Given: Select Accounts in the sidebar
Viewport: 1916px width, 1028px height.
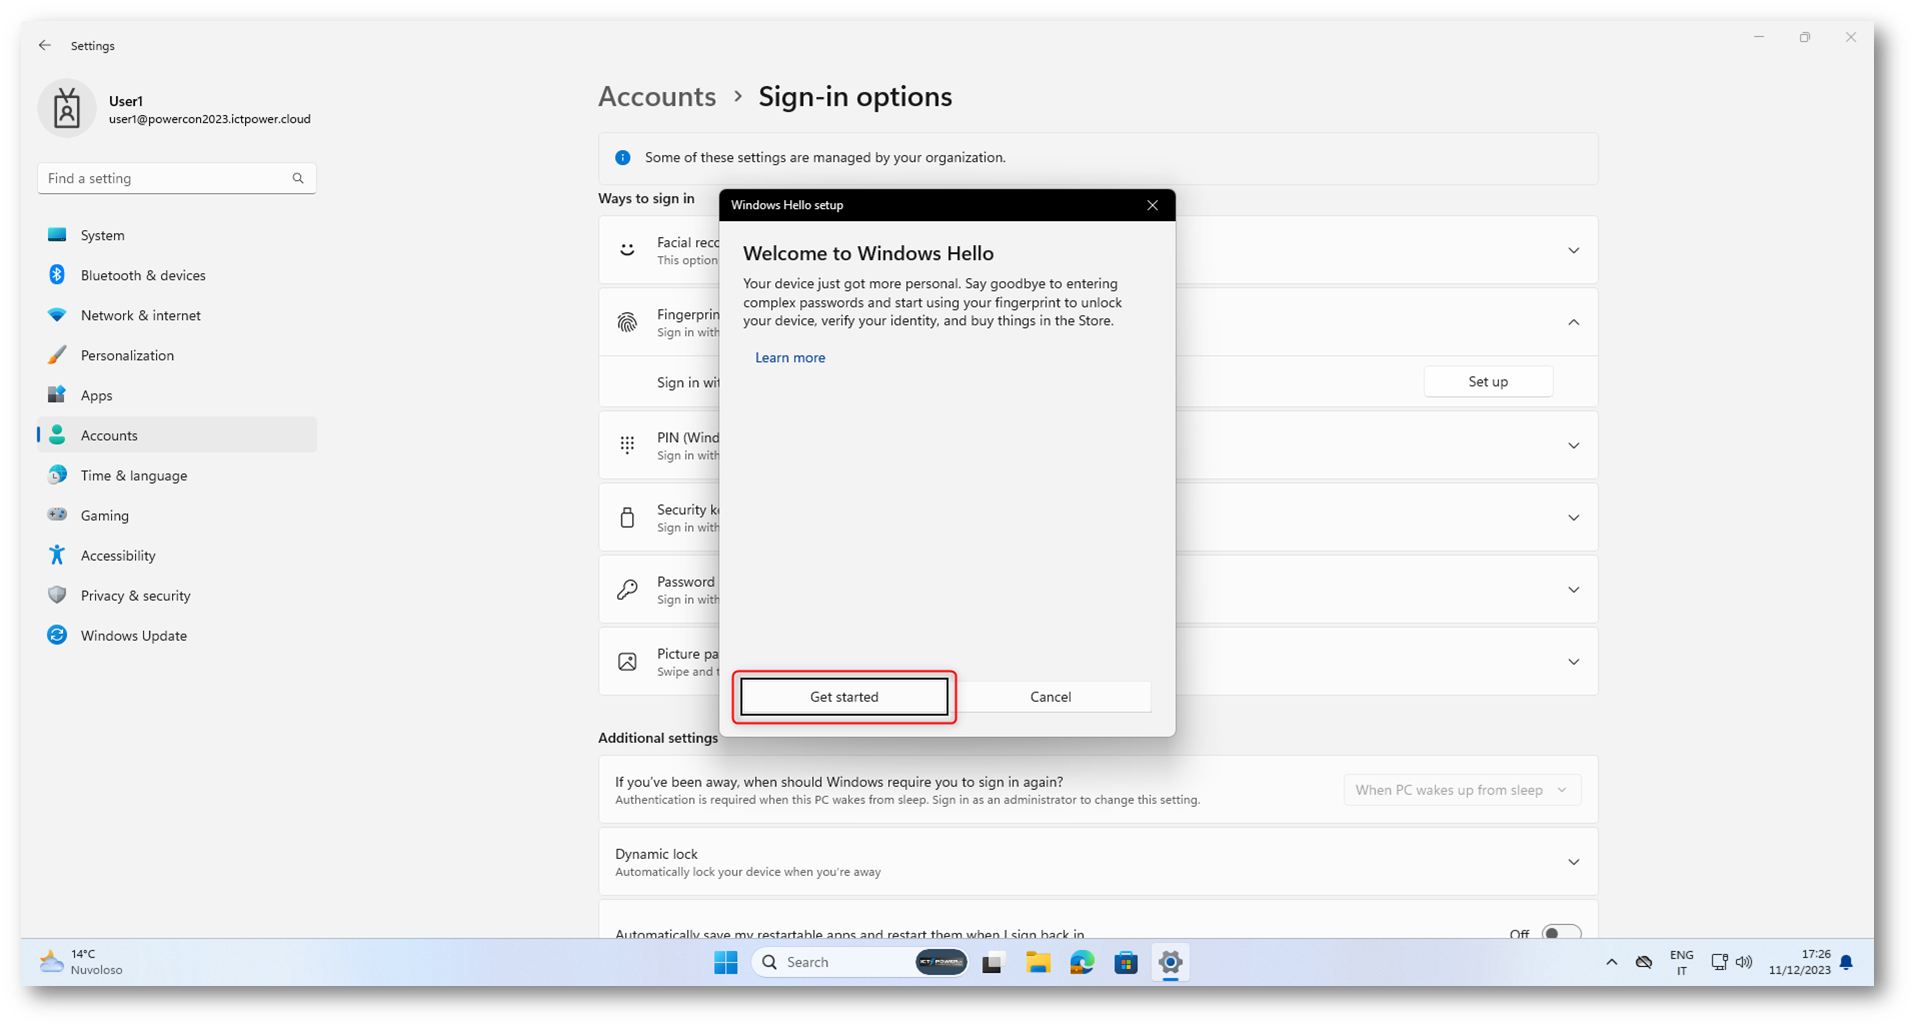Looking at the screenshot, I should pos(177,435).
